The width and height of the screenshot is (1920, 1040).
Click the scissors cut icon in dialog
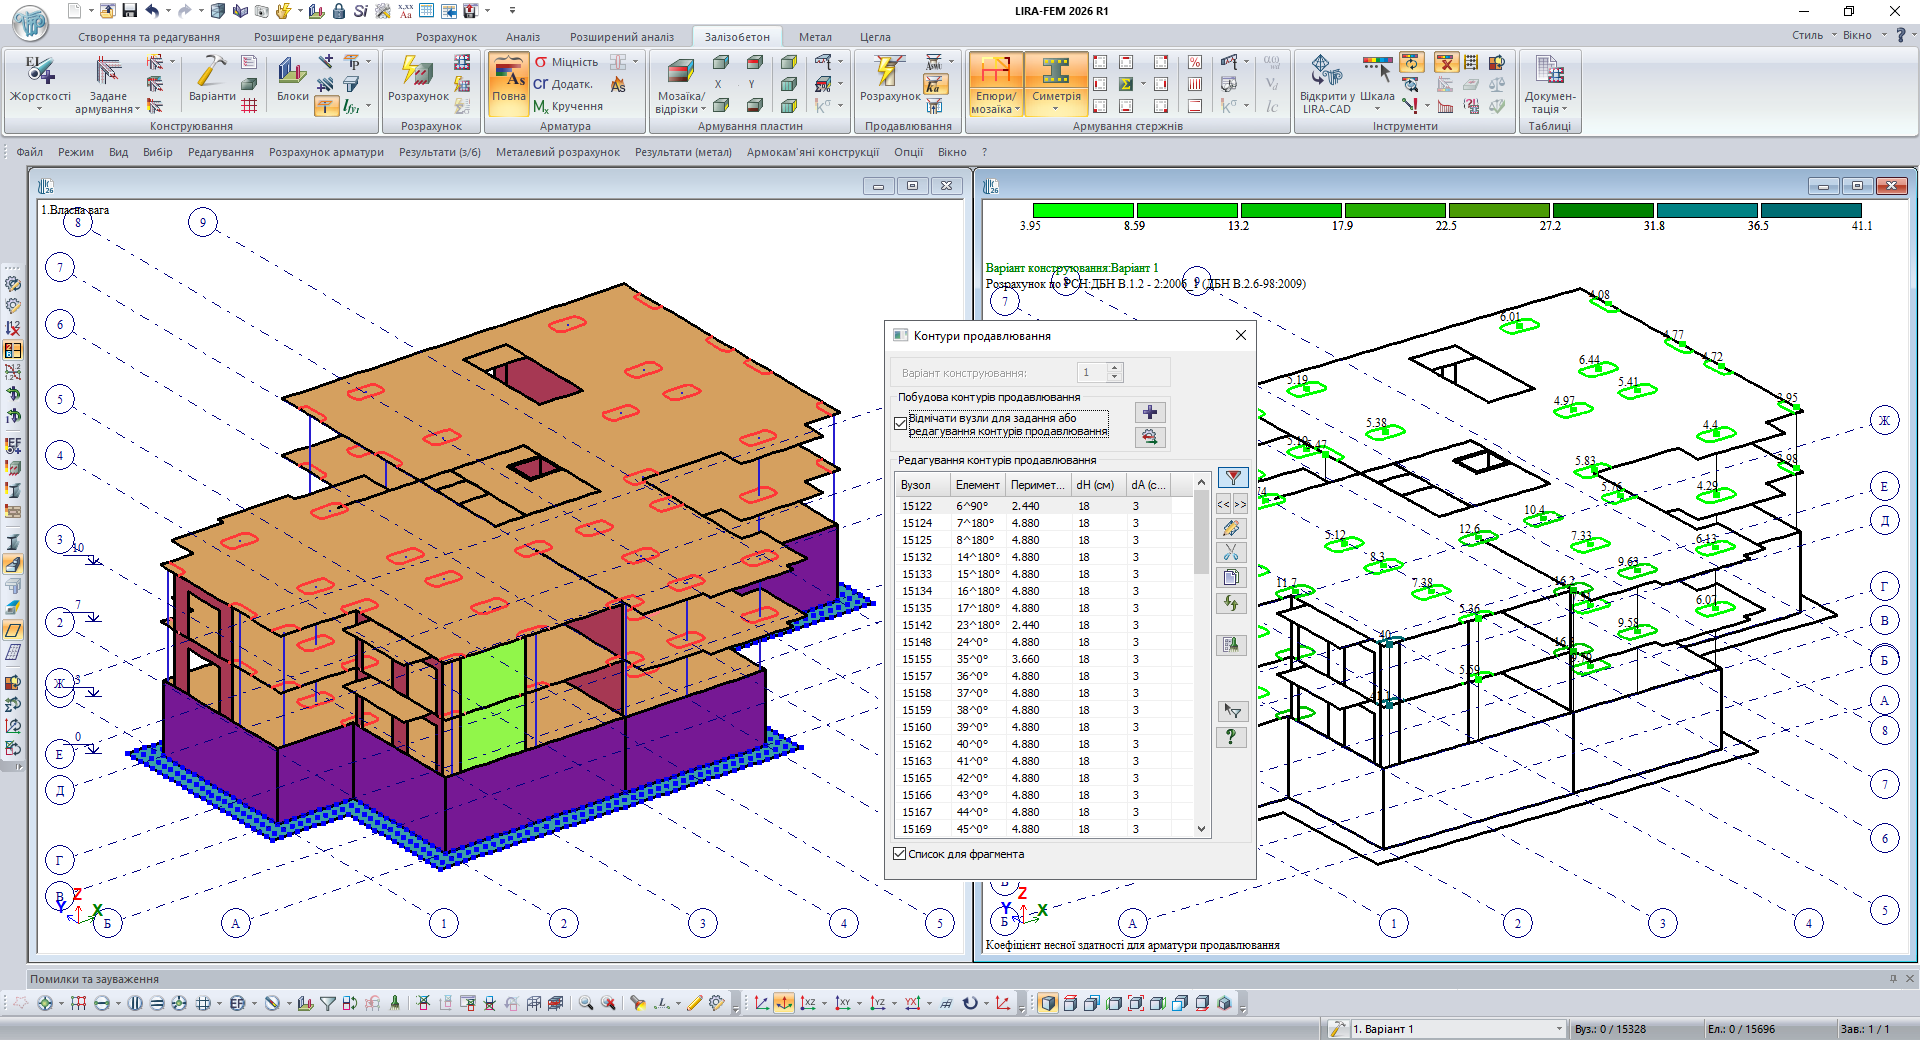(x=1231, y=553)
